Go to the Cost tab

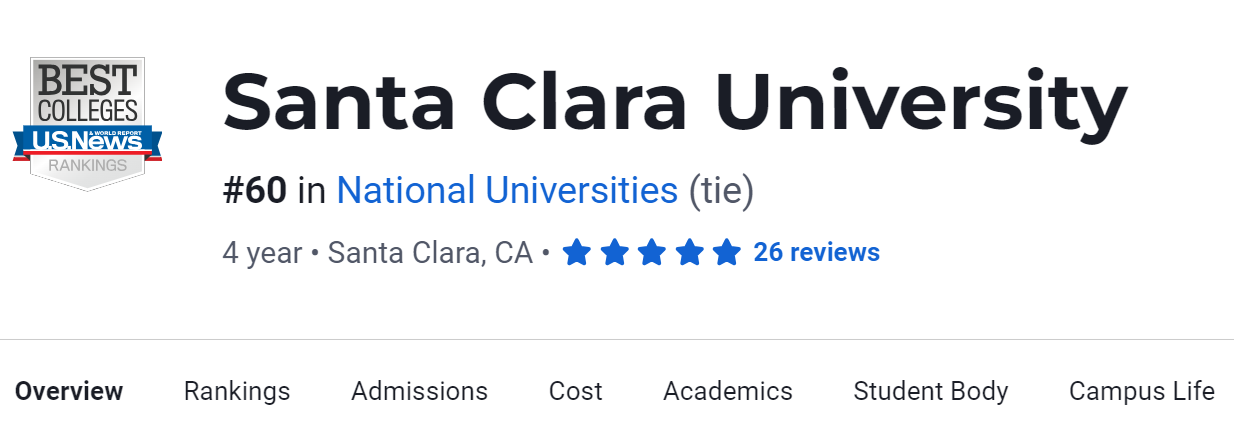[x=576, y=391]
